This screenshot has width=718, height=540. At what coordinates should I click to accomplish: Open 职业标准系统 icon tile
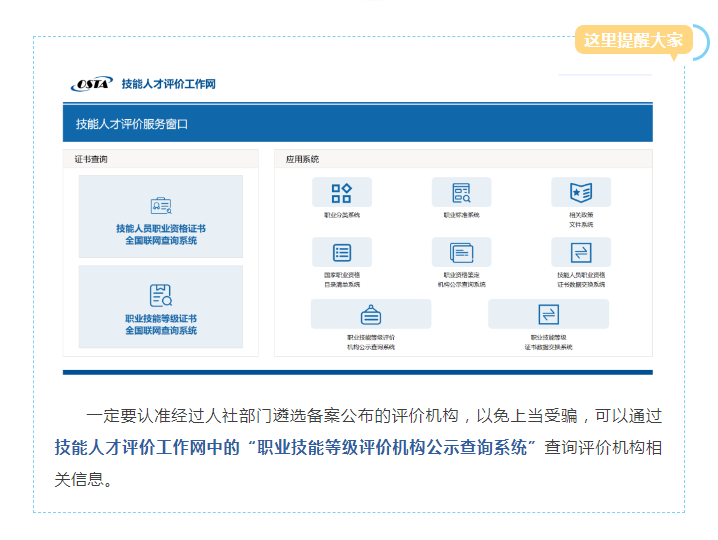click(x=461, y=193)
